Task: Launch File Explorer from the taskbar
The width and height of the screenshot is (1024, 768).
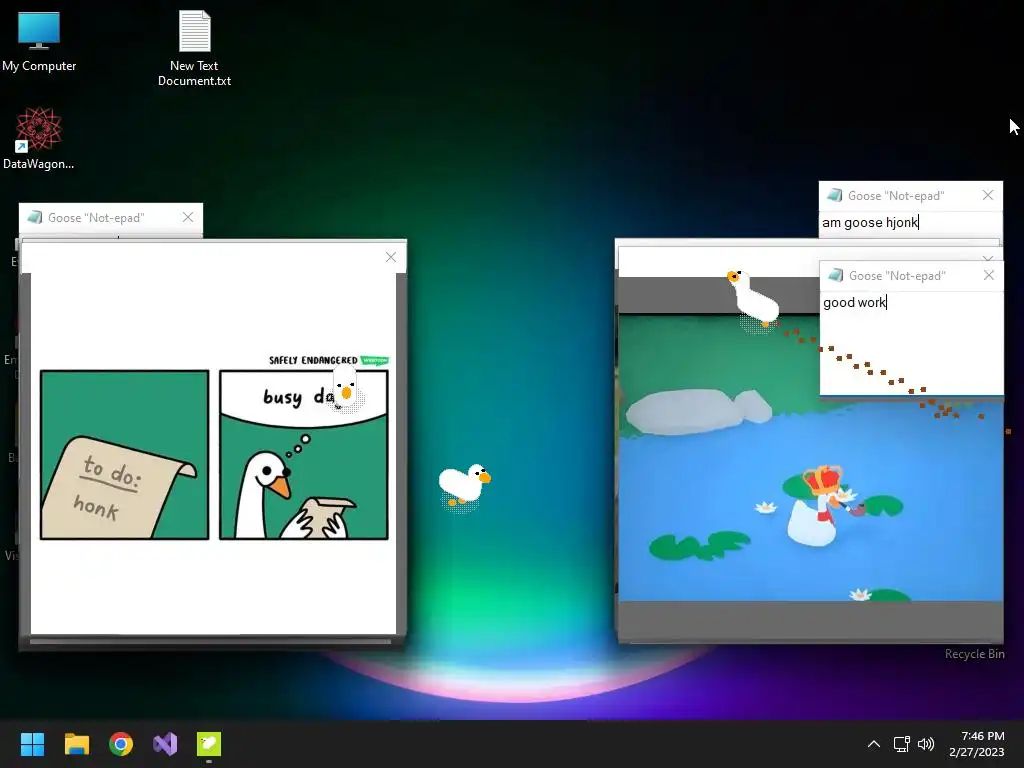Action: pyautogui.click(x=76, y=744)
